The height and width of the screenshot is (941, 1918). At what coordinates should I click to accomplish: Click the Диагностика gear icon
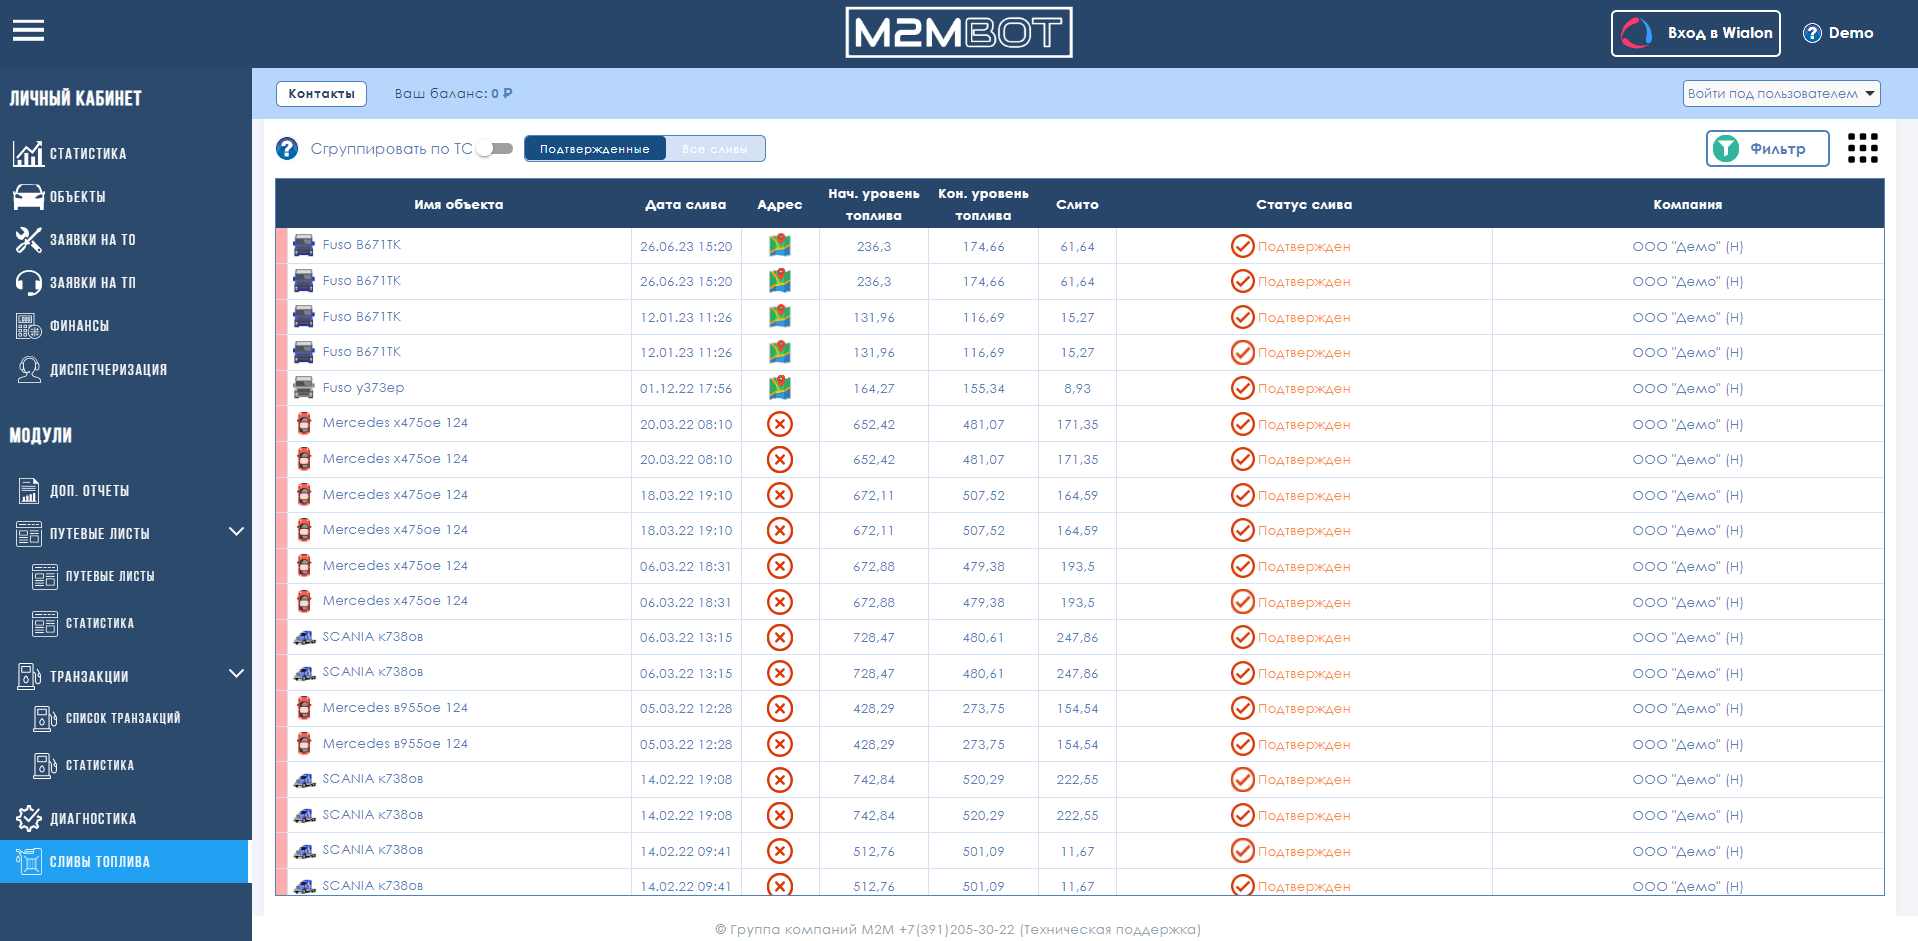pyautogui.click(x=29, y=818)
